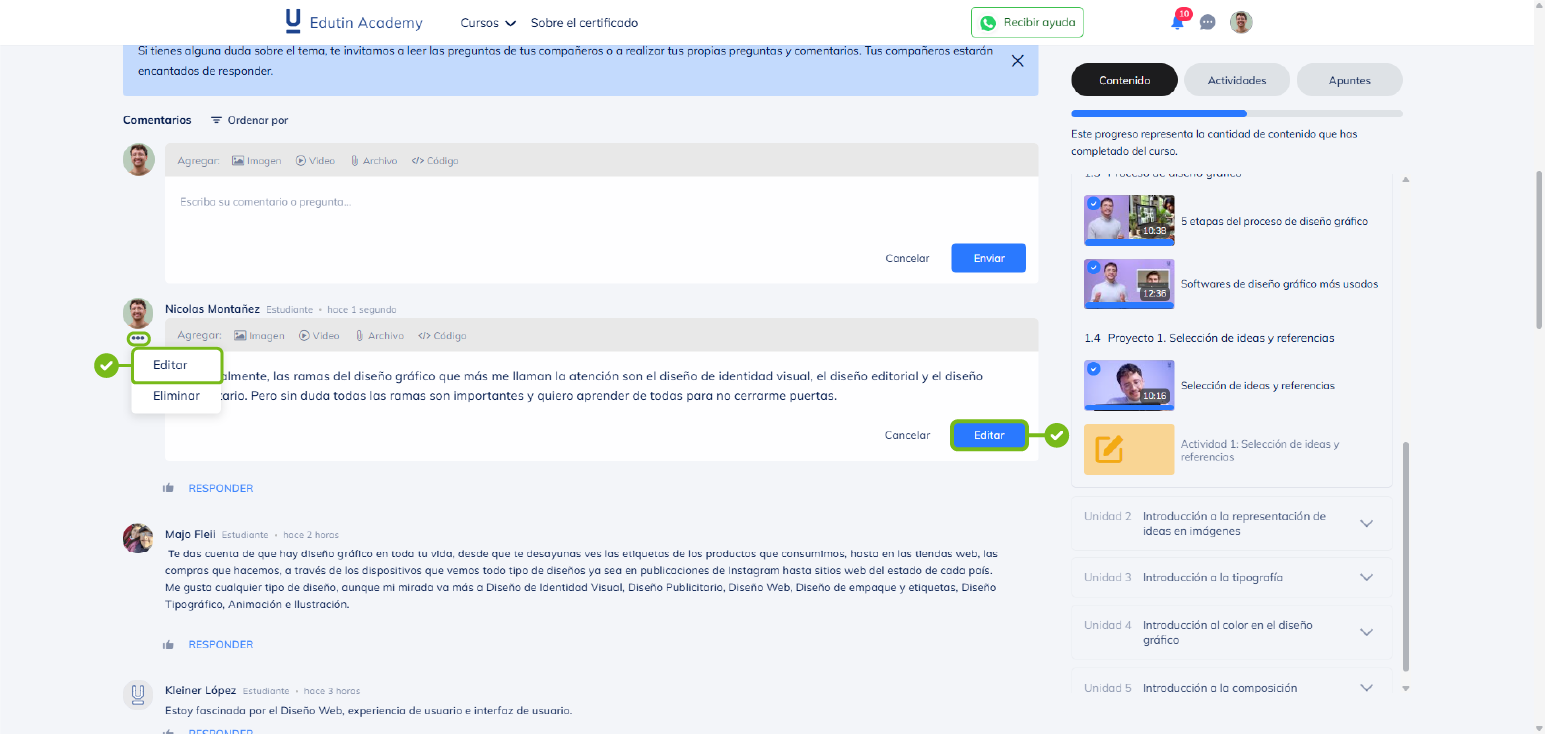This screenshot has width=1546, height=735.
Task: Click the Recibir ayuda WhatsApp button
Action: (x=1026, y=22)
